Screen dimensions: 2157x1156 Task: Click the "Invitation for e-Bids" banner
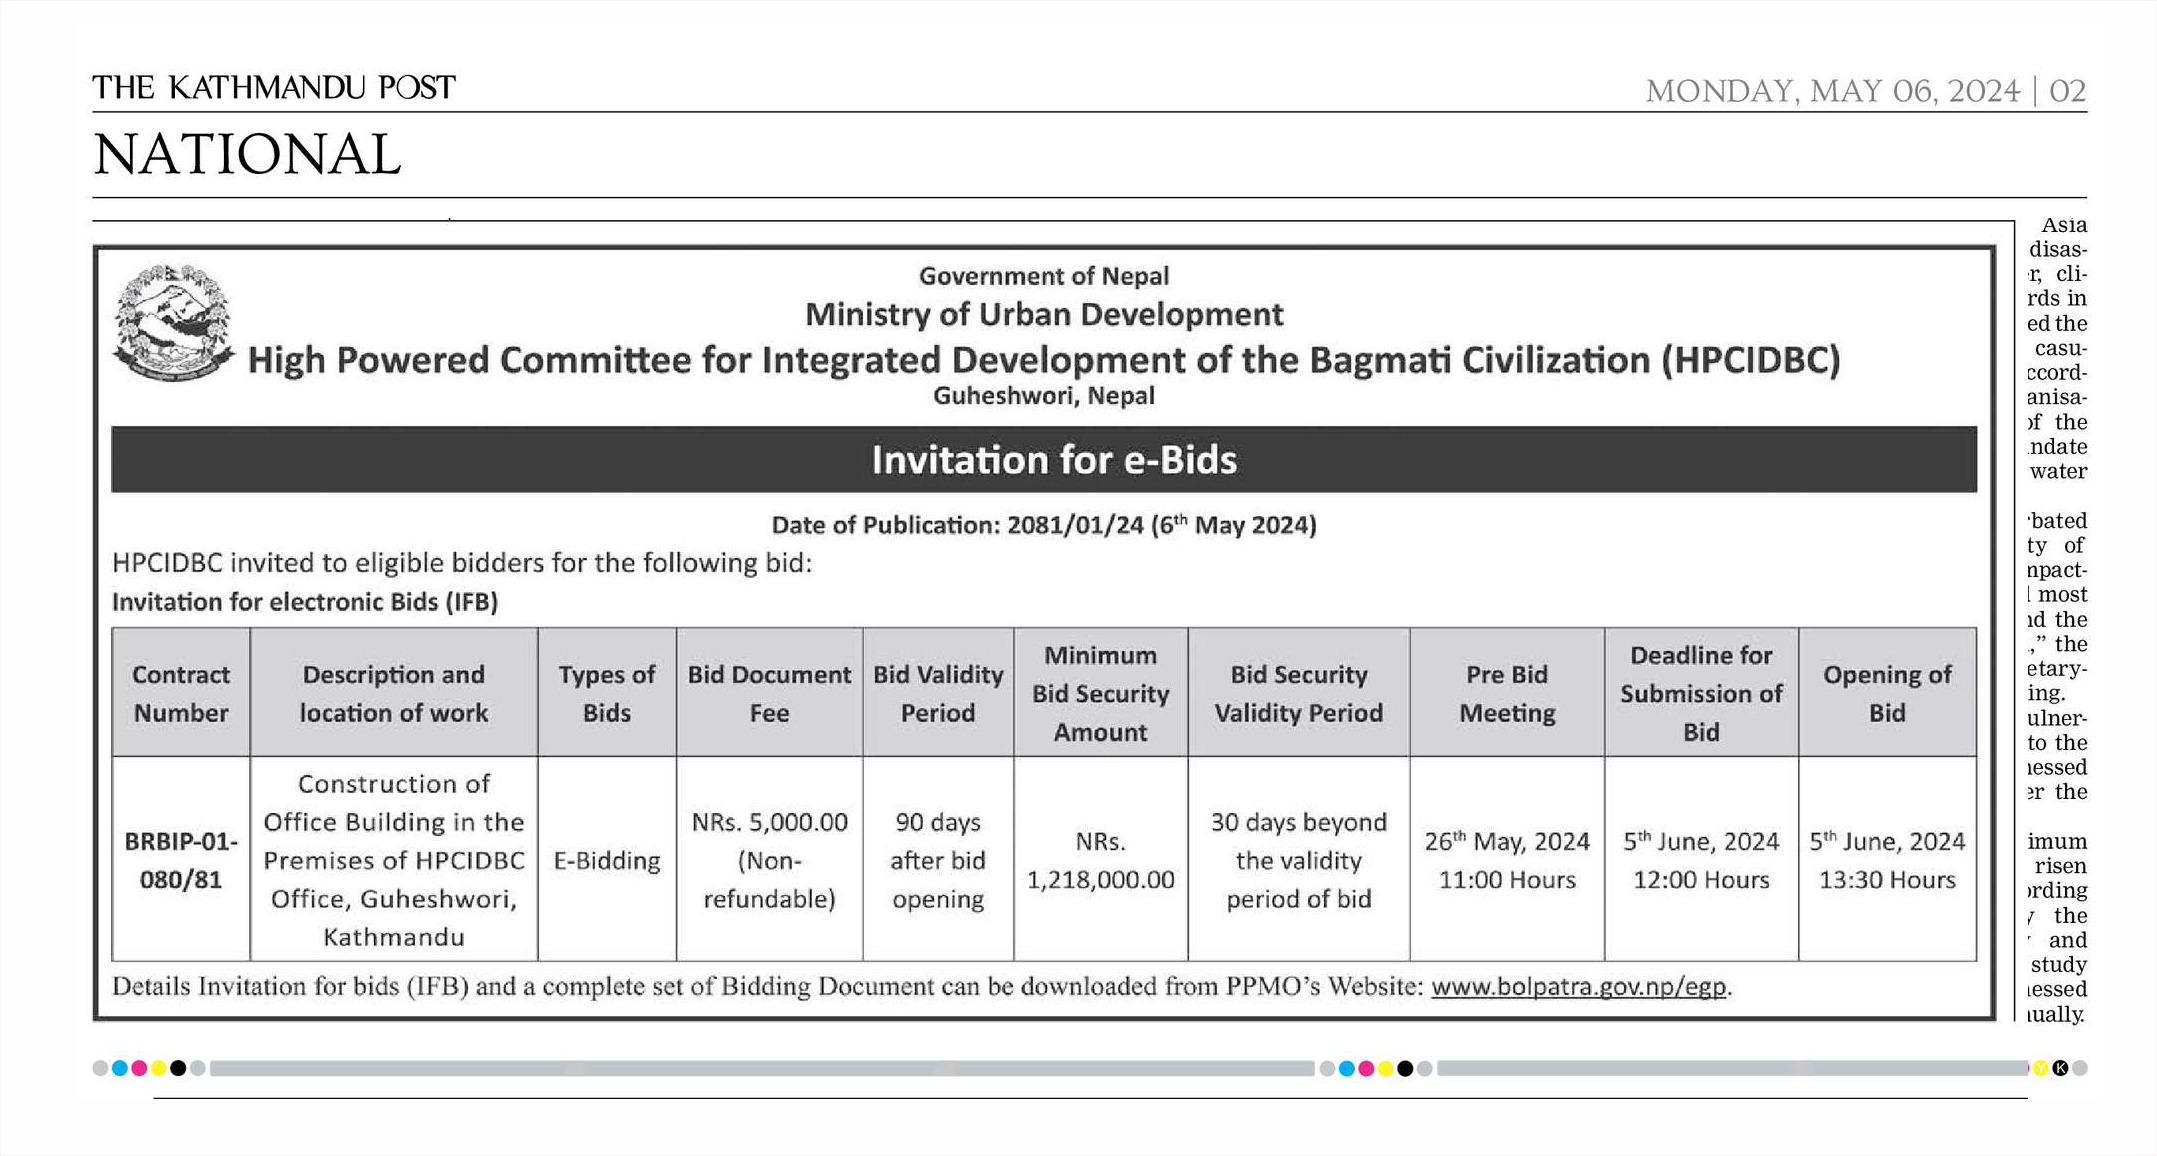(1044, 460)
